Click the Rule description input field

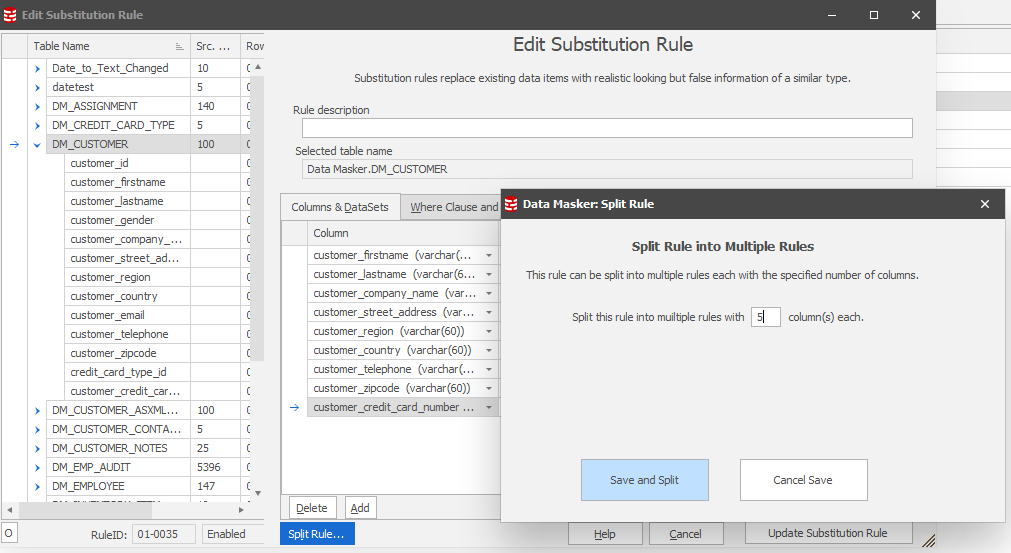(x=607, y=128)
